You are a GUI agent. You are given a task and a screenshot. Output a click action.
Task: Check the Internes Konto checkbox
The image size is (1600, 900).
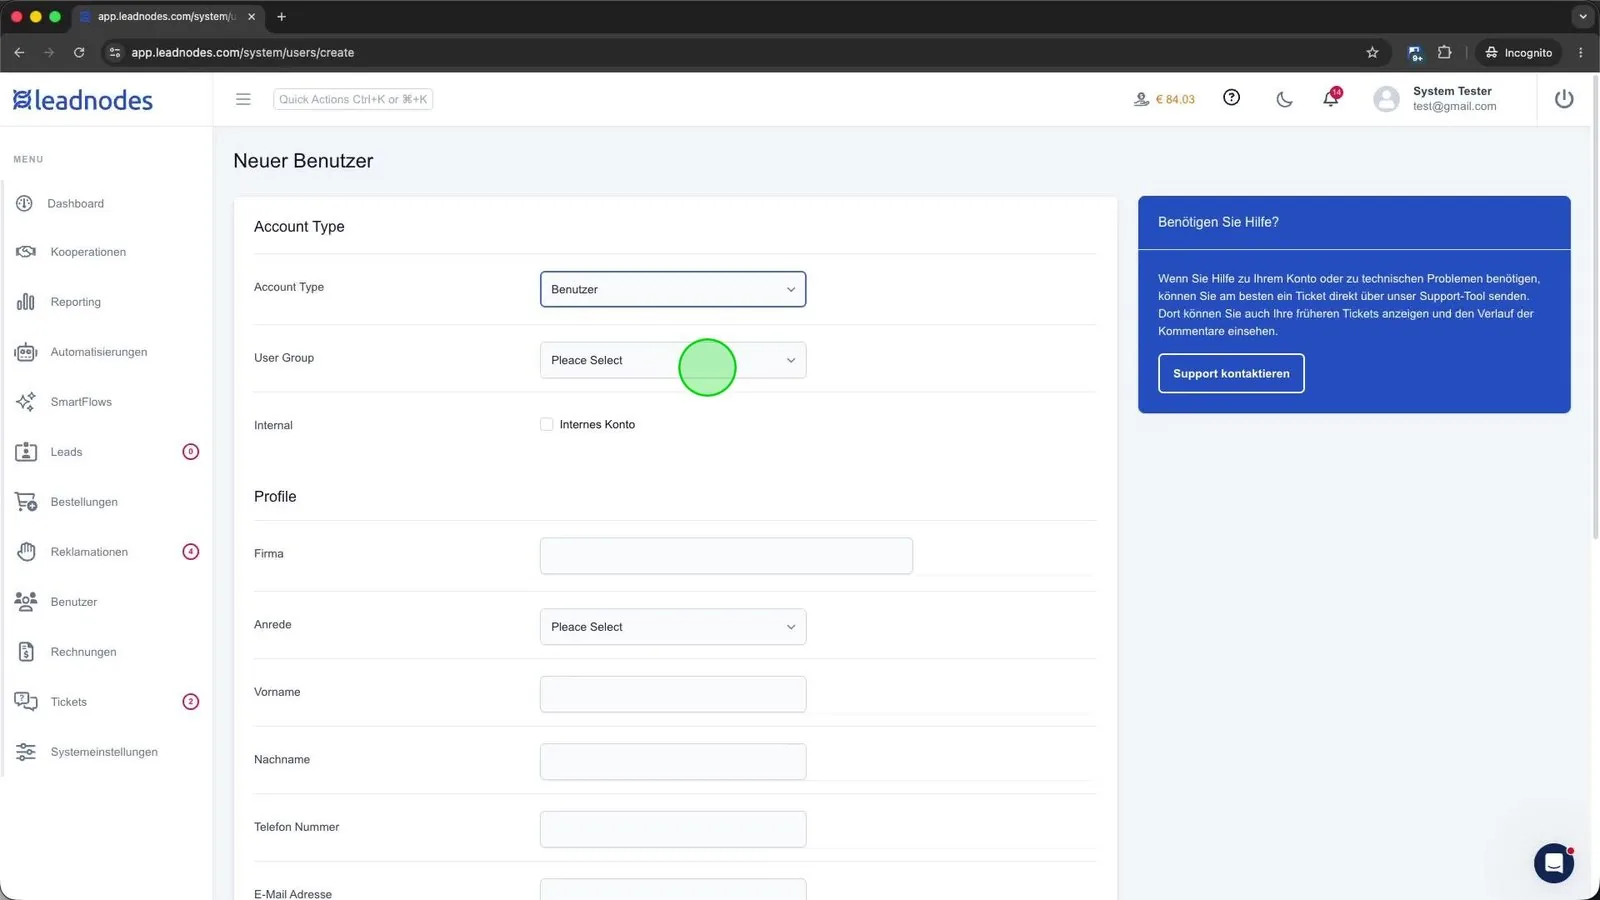547,424
